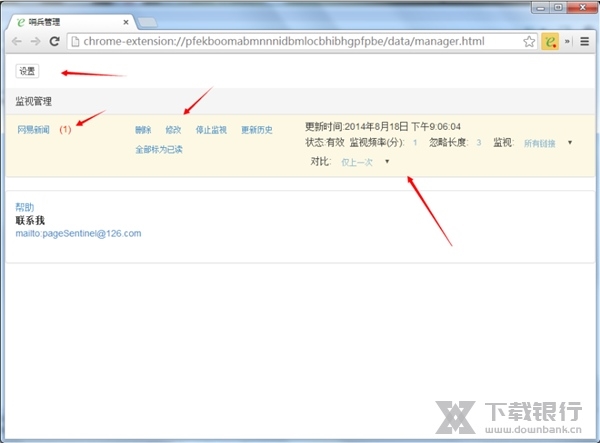600x443 pixels.
Task: Select the 哨兵管理 tab
Action: [65, 20]
